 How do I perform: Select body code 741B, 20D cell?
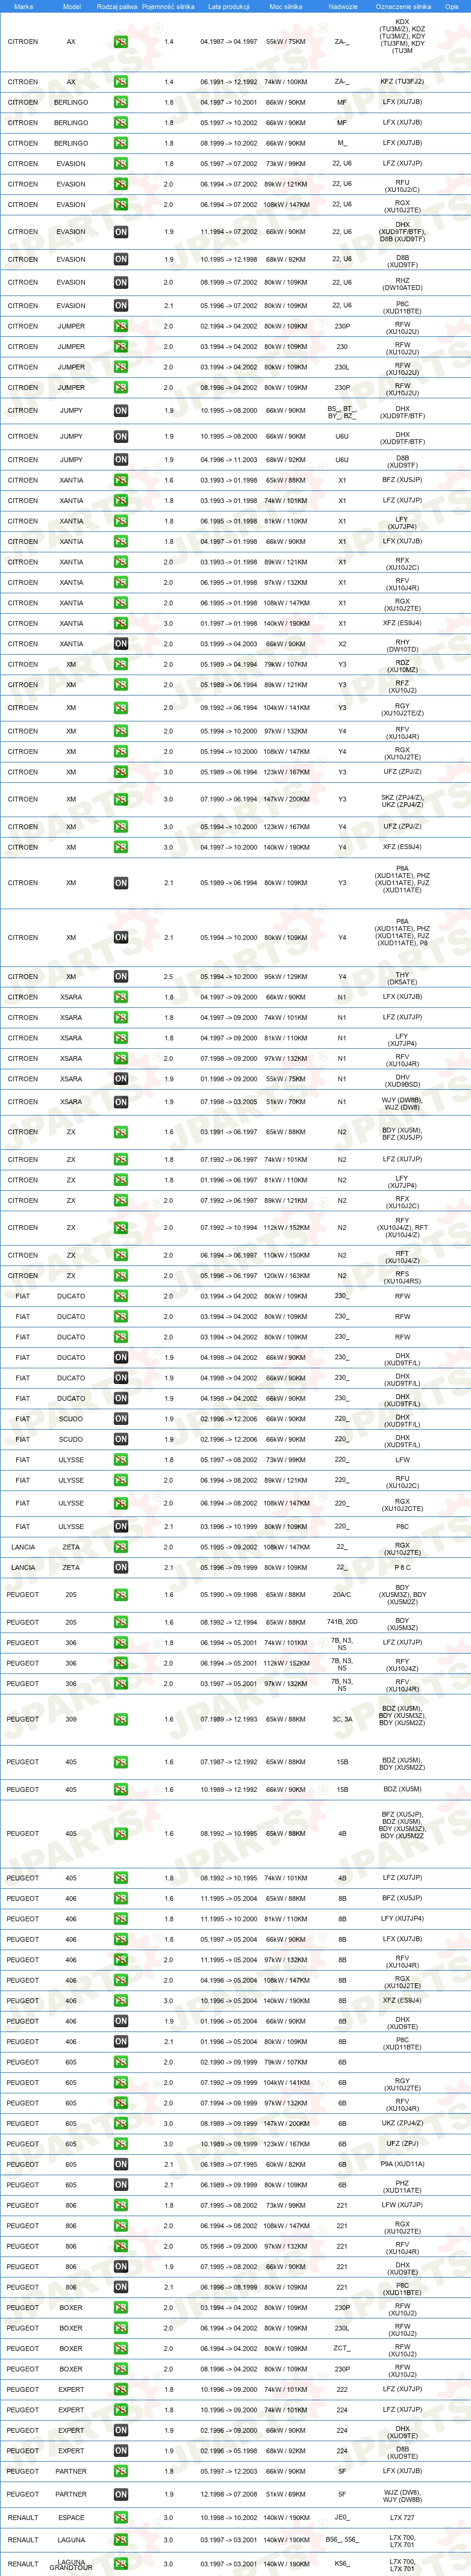pos(342,1622)
